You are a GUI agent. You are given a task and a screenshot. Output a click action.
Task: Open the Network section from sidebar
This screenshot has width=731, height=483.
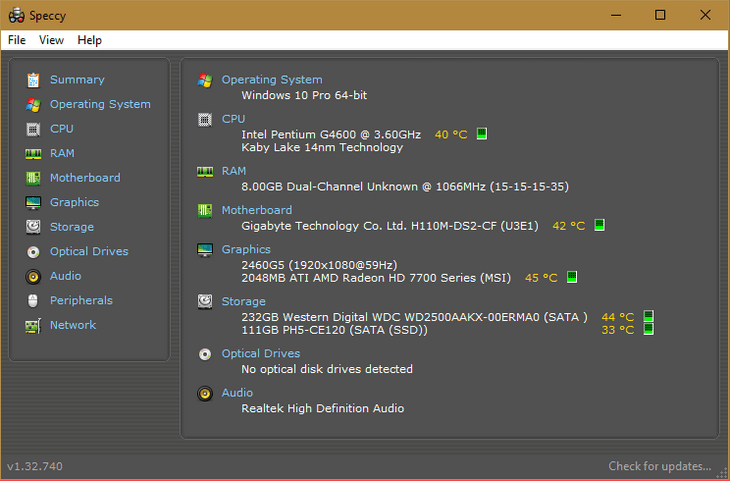(x=73, y=325)
